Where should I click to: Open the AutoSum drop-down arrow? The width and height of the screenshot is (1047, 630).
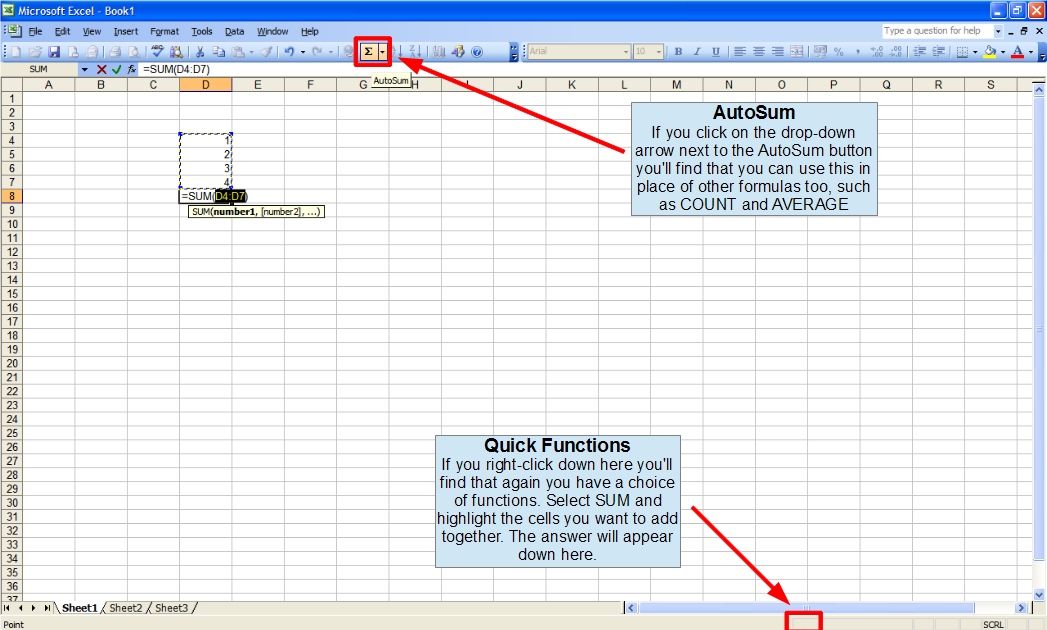click(x=382, y=51)
